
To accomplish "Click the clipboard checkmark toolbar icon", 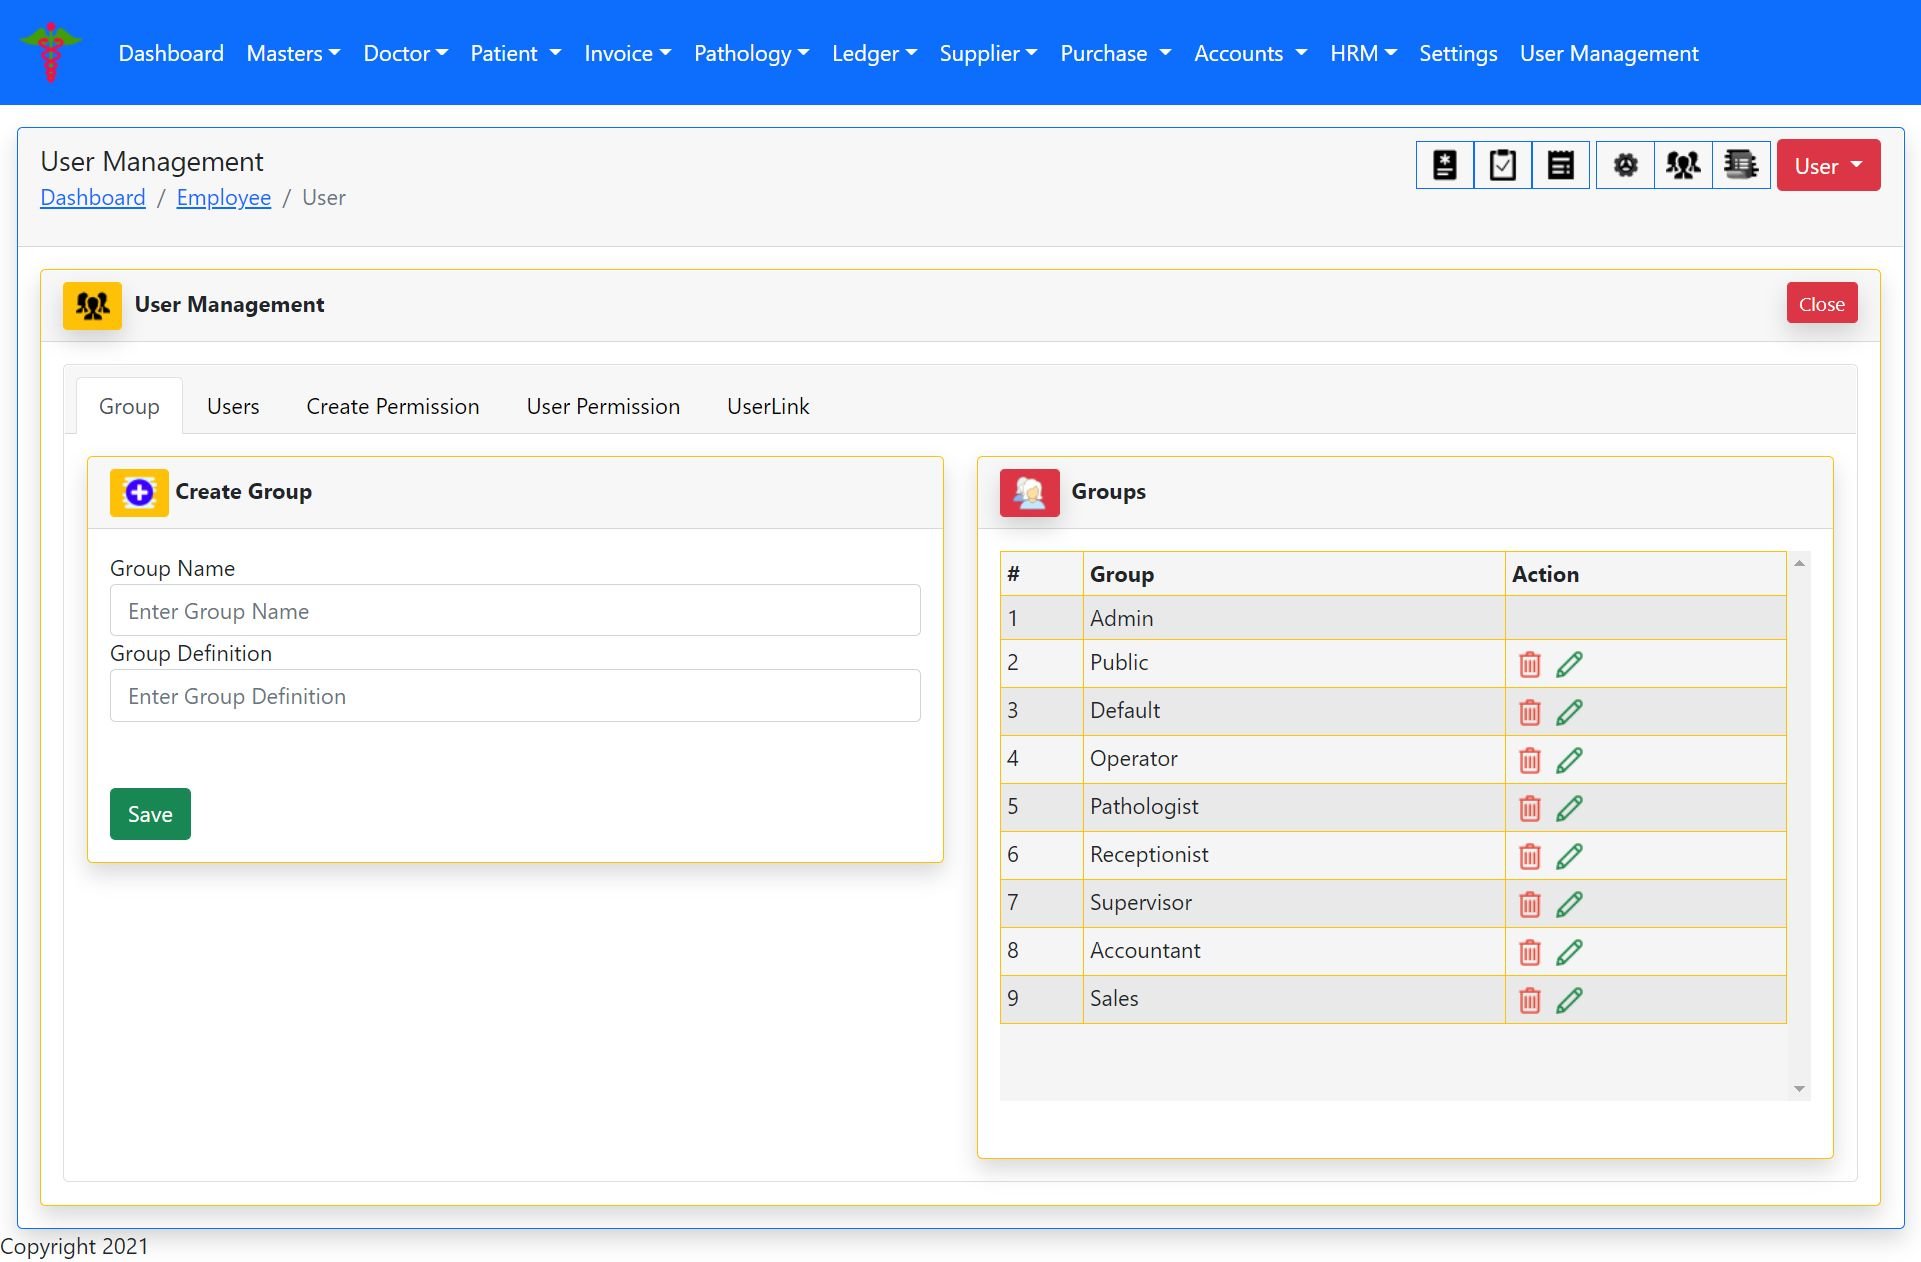I will pyautogui.click(x=1502, y=165).
